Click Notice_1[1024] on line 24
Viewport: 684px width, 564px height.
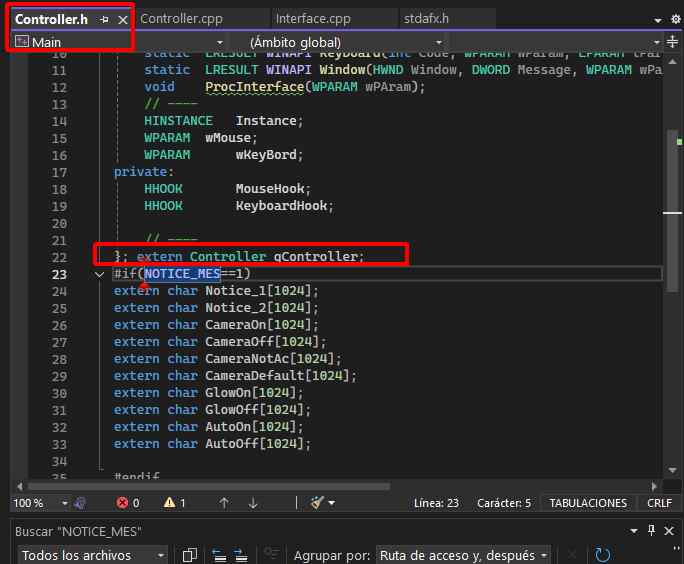258,291
